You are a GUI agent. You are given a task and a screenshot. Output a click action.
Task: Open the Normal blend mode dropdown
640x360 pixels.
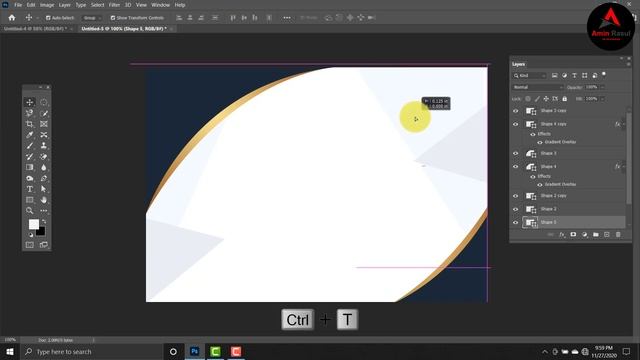tap(538, 87)
